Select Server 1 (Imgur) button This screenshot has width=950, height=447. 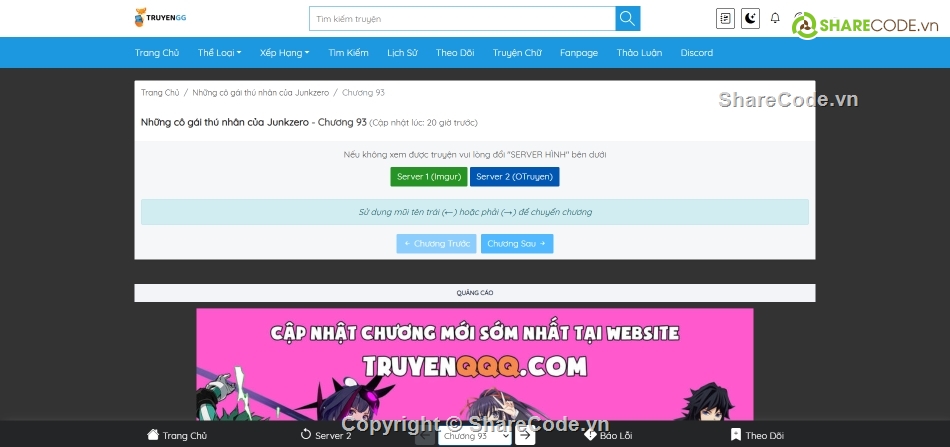429,176
